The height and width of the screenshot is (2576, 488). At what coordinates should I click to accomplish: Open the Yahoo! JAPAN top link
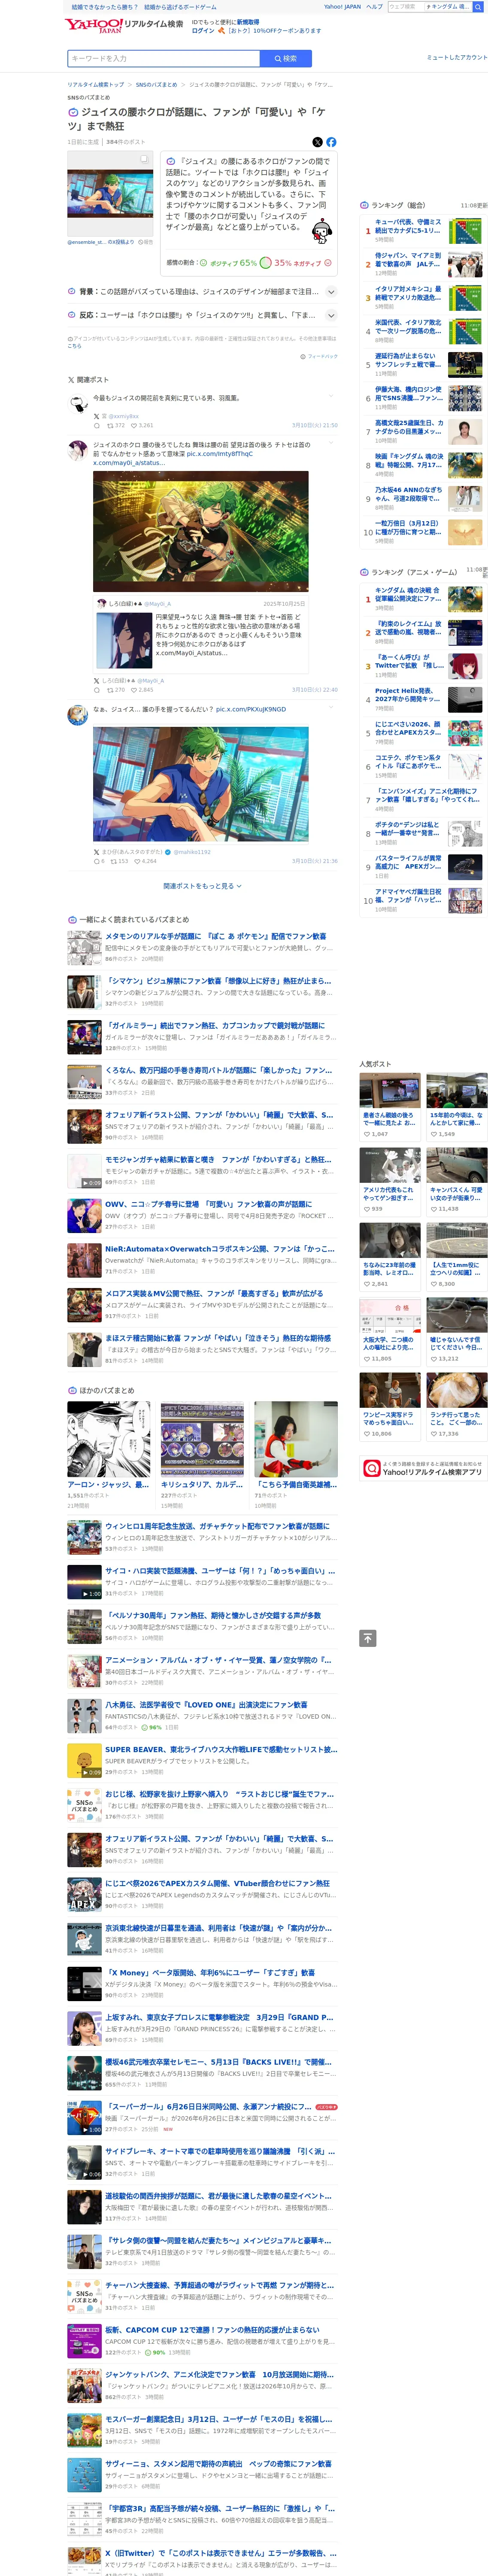coord(342,7)
